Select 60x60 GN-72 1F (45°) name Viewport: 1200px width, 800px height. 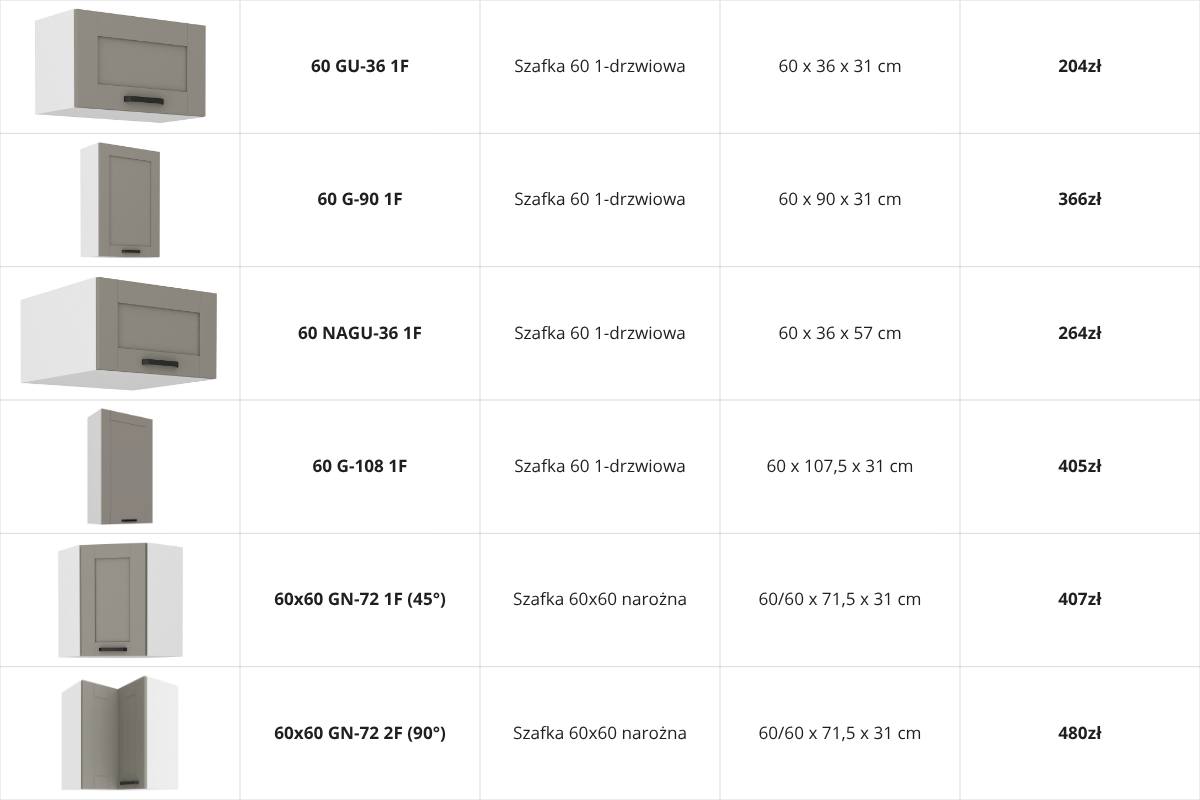360,599
